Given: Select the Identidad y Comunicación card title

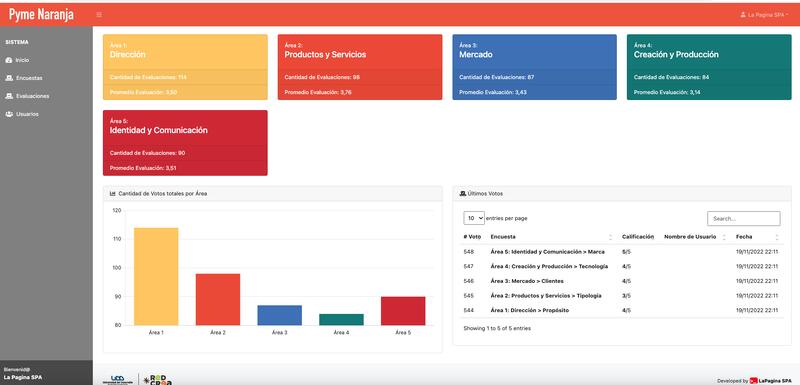Looking at the screenshot, I should tap(159, 130).
